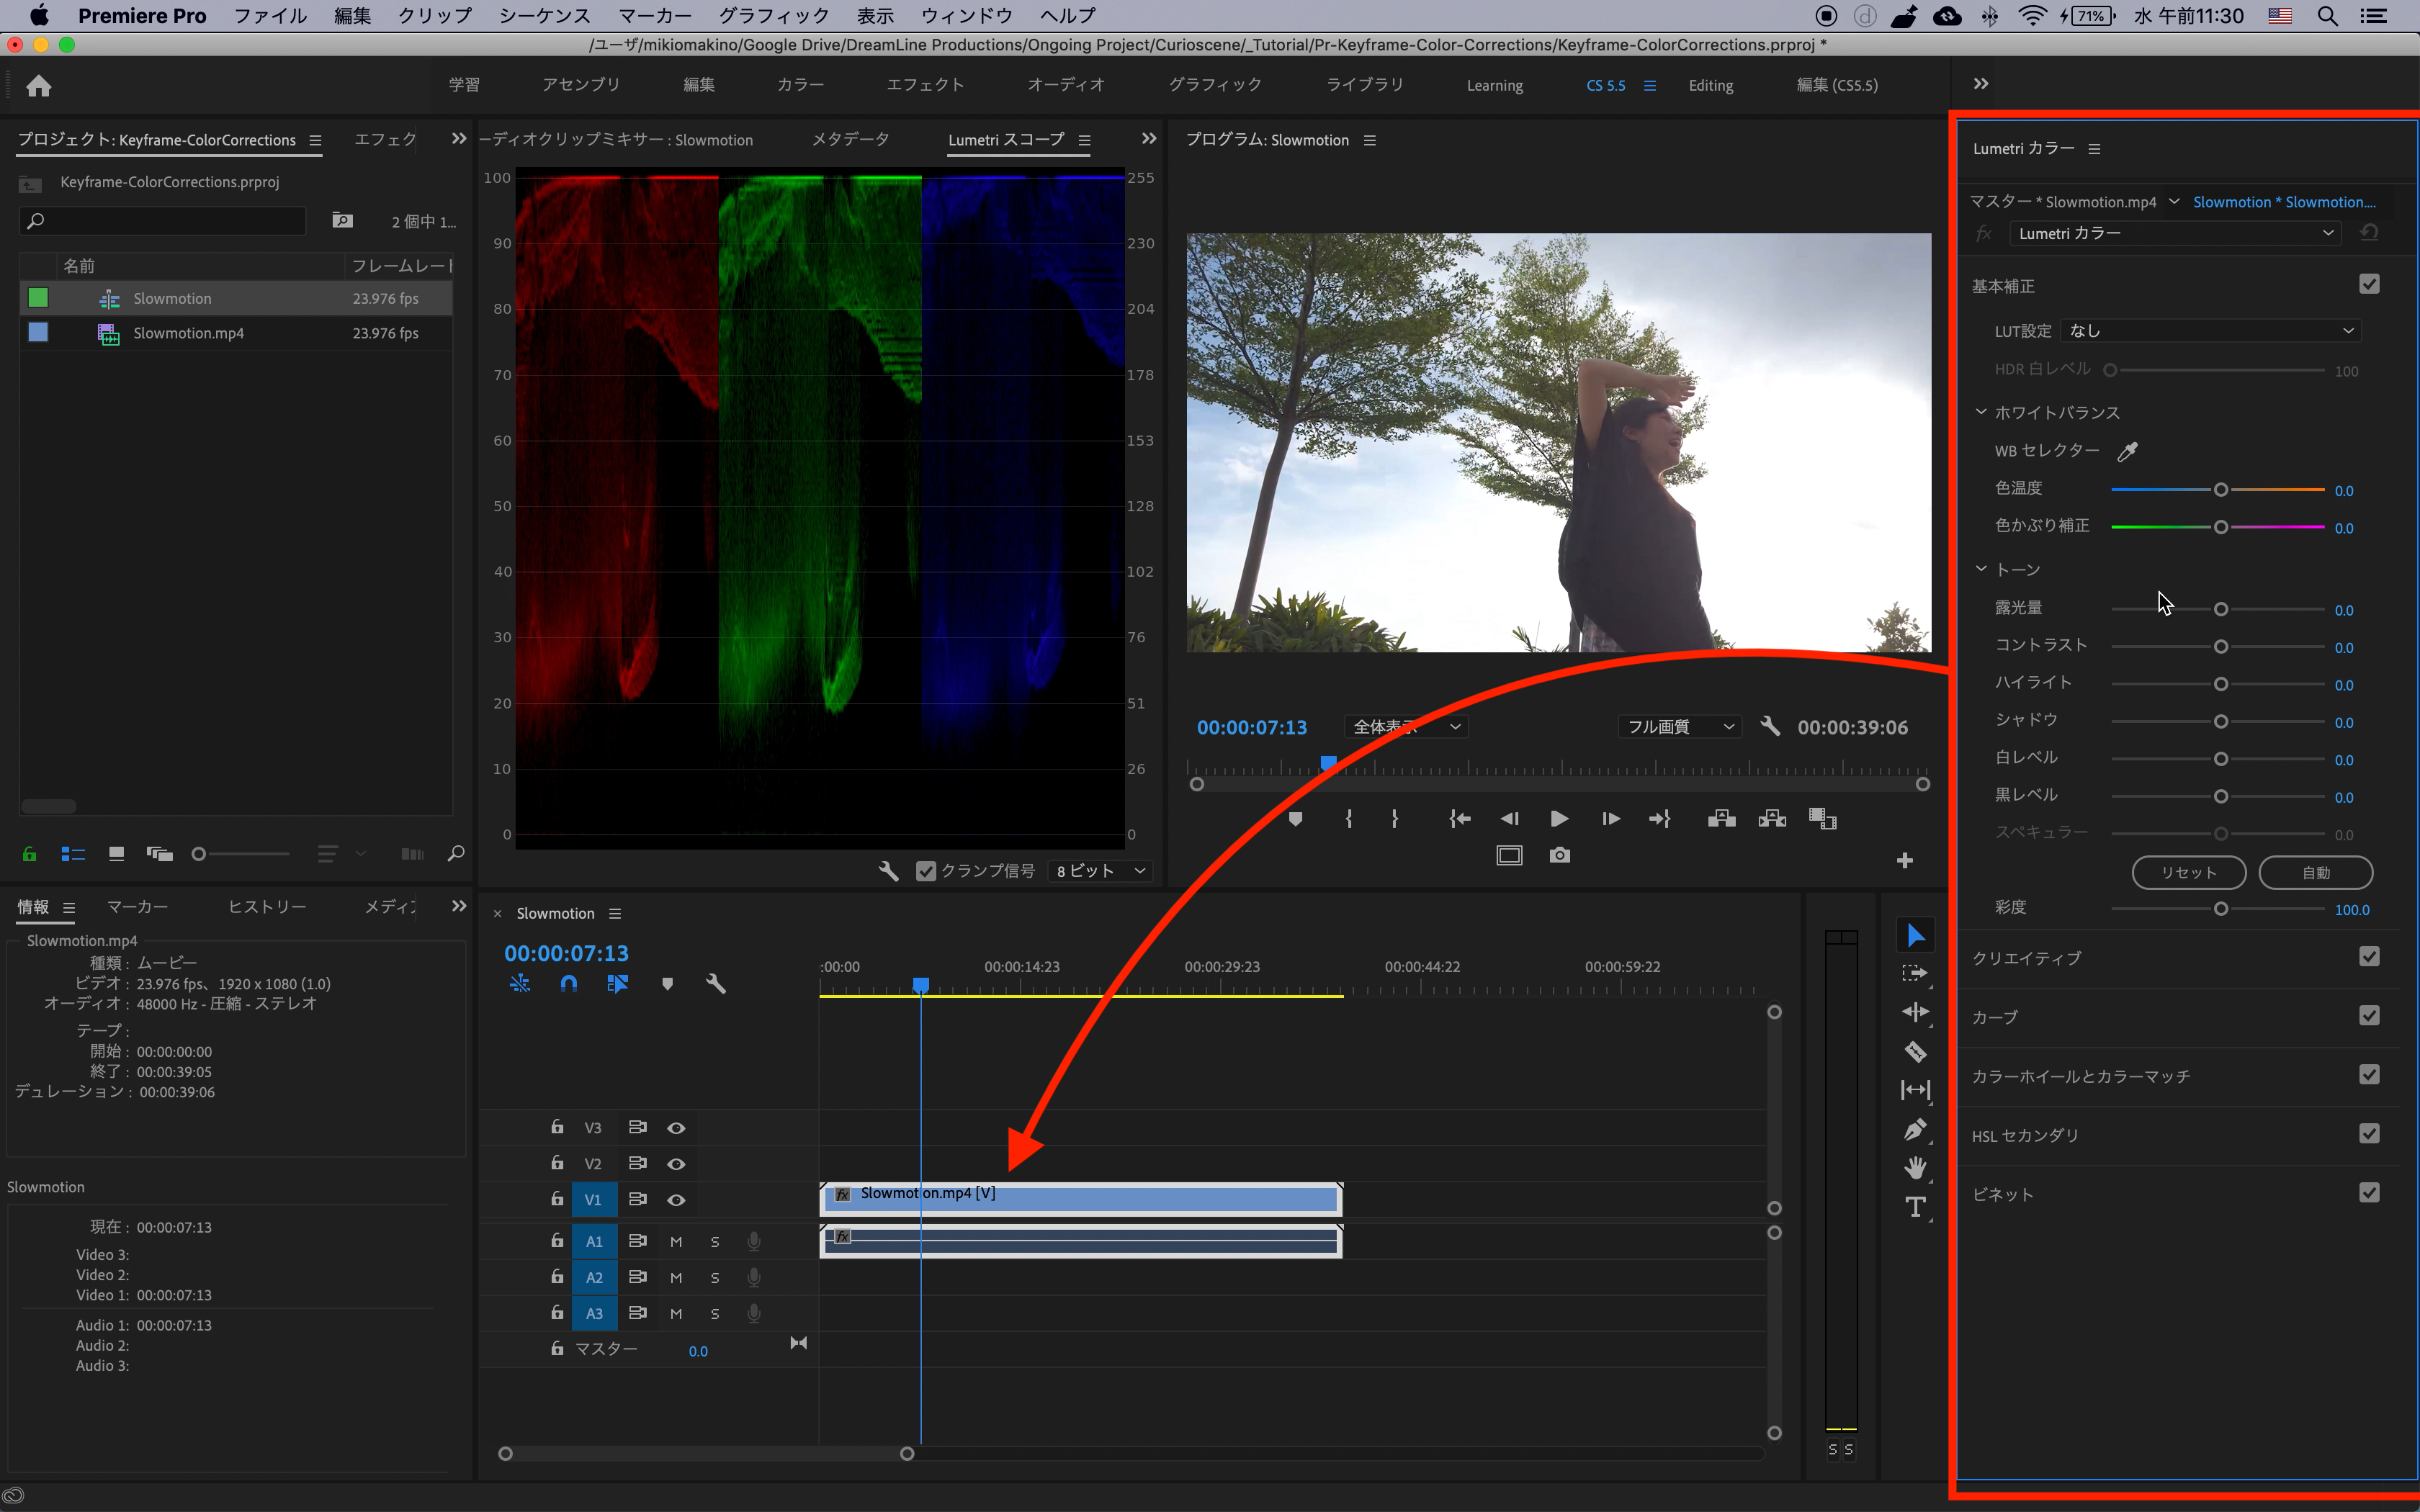Click the 自動 auto tone button
Screen dimensions: 2420x1512
(x=2315, y=872)
